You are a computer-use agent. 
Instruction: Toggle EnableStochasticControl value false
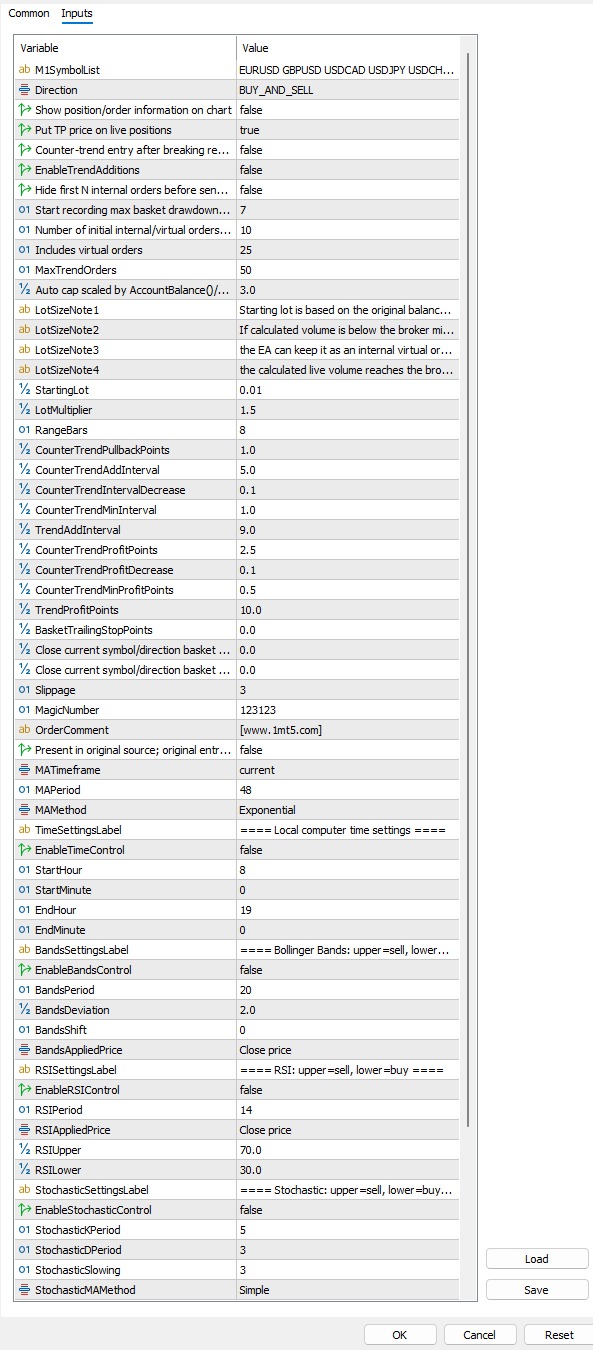pyautogui.click(x=347, y=1210)
